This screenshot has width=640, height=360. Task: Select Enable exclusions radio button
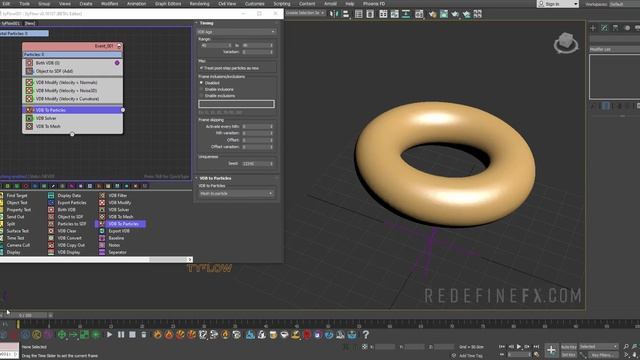tap(201, 96)
